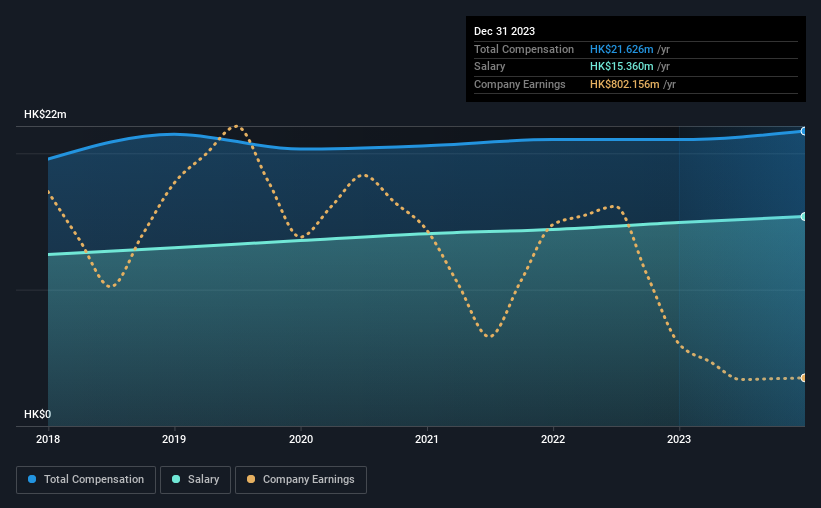The image size is (821, 508).
Task: Click the blue Total Compensation endpoint marker
Action: coord(803,131)
